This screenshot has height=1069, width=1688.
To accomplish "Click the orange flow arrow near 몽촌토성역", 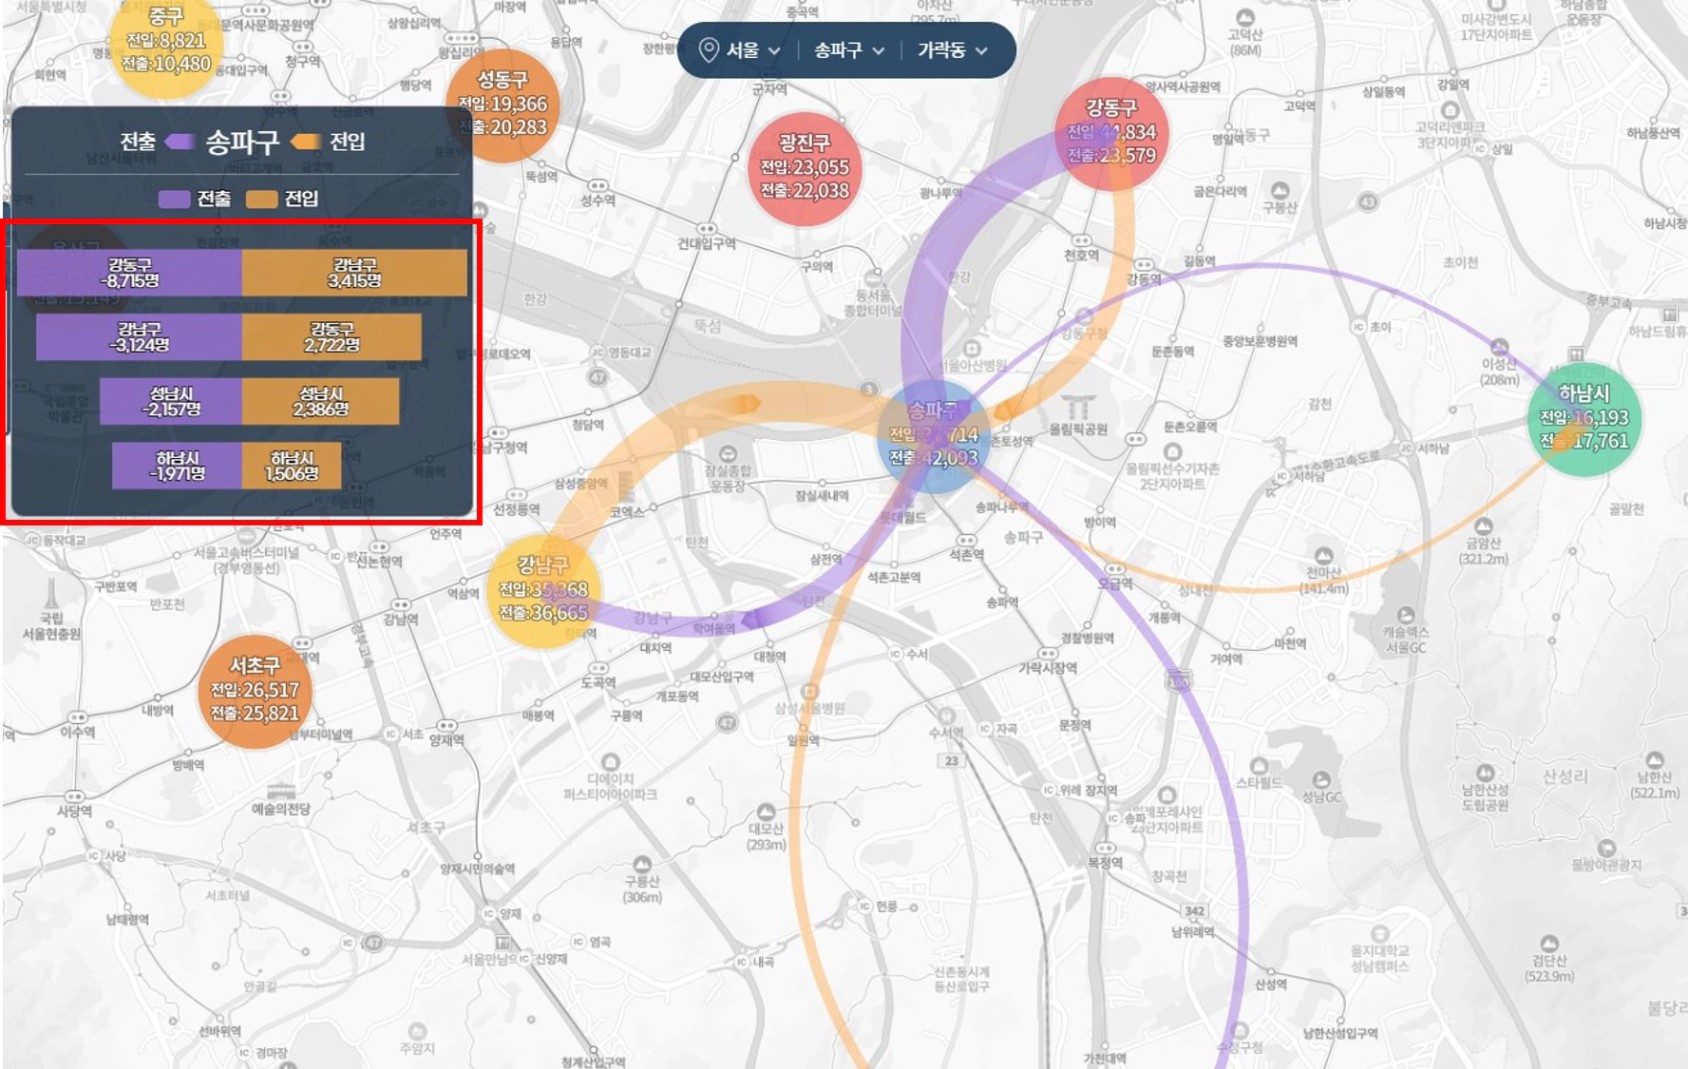I will (1006, 408).
